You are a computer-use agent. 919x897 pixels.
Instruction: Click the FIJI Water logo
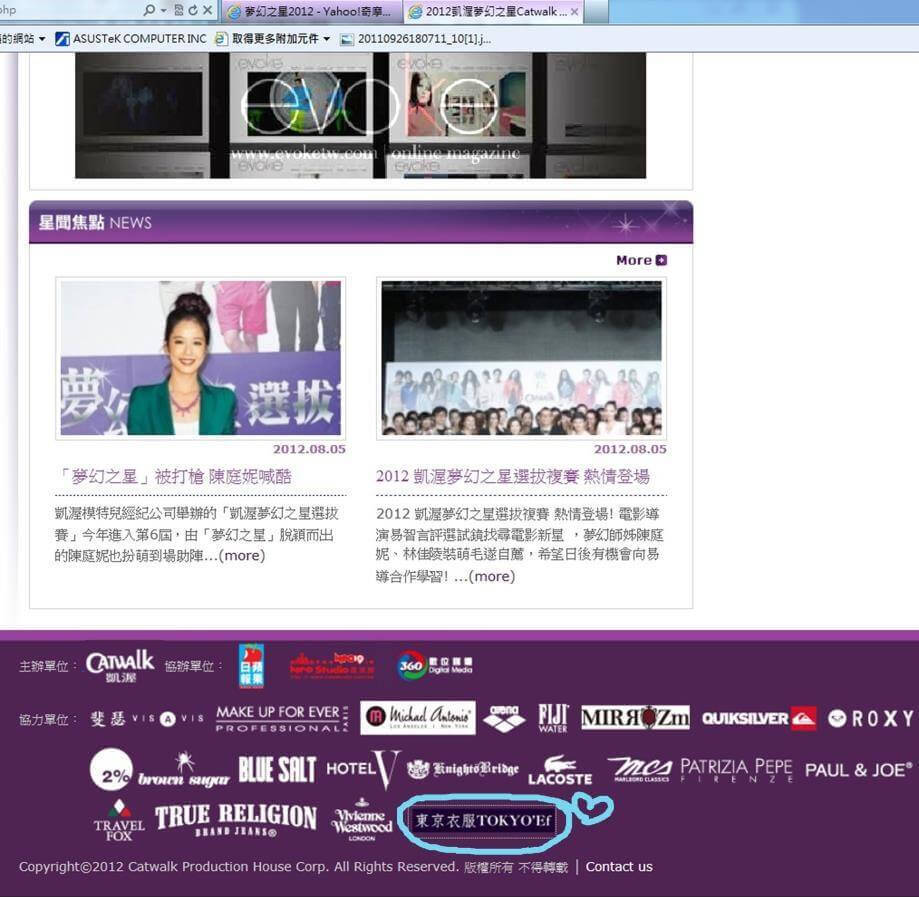[x=553, y=718]
